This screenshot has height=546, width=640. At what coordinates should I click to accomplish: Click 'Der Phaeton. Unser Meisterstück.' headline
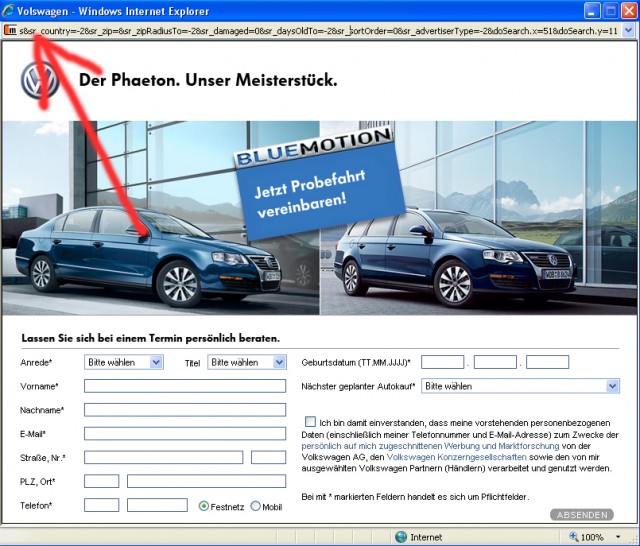(208, 80)
